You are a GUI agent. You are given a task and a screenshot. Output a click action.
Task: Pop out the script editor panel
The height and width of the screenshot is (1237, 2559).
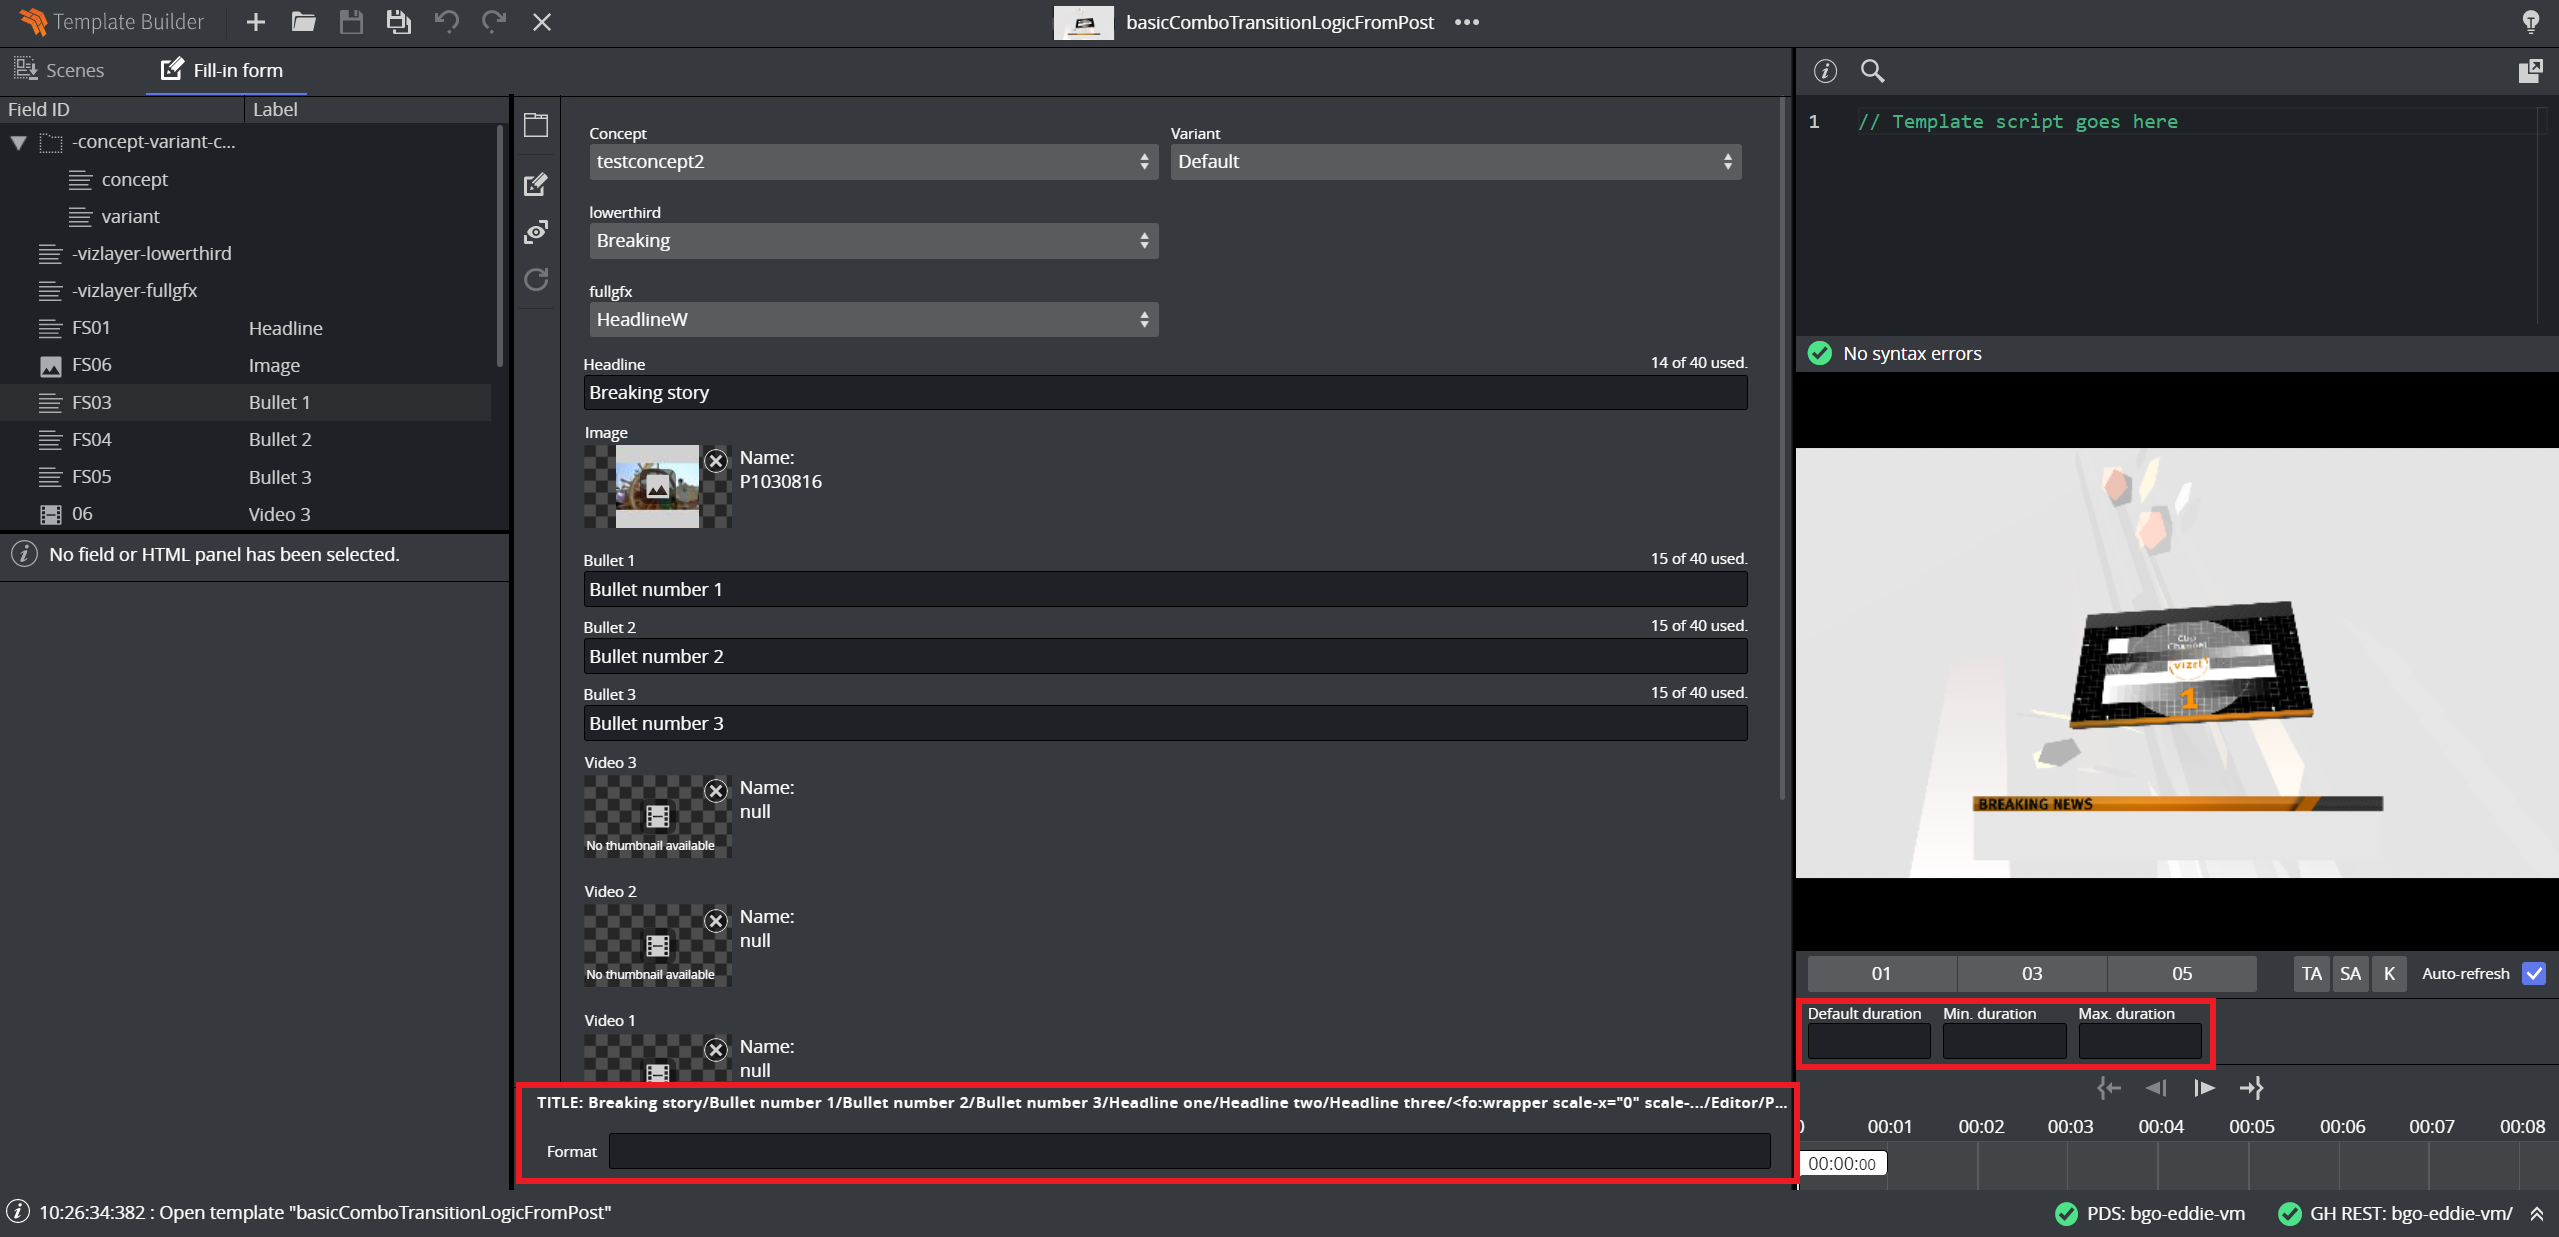2531,71
